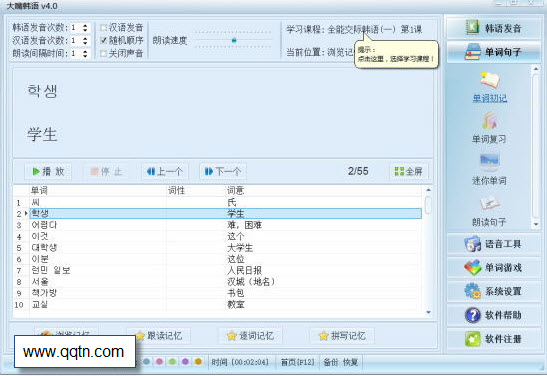Click sidebar scroll-down arrow near 朗读句子

(x=536, y=225)
